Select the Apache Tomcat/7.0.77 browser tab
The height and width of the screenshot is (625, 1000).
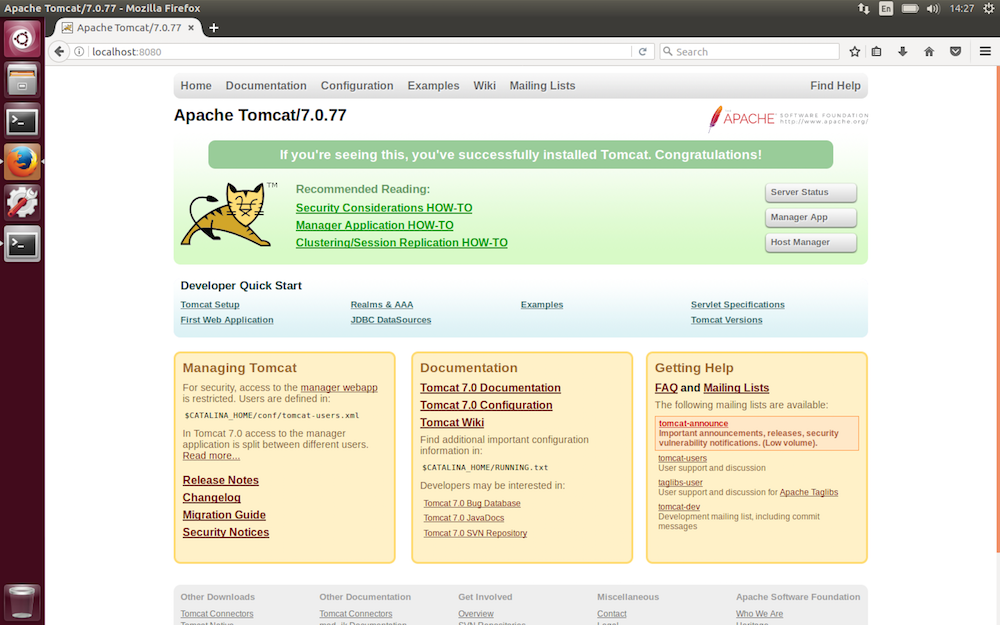[129, 27]
